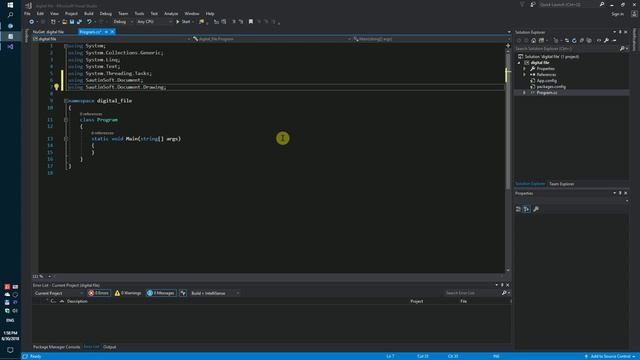Click the Error List clear filters icon
The image size is (640, 360).
point(183,293)
